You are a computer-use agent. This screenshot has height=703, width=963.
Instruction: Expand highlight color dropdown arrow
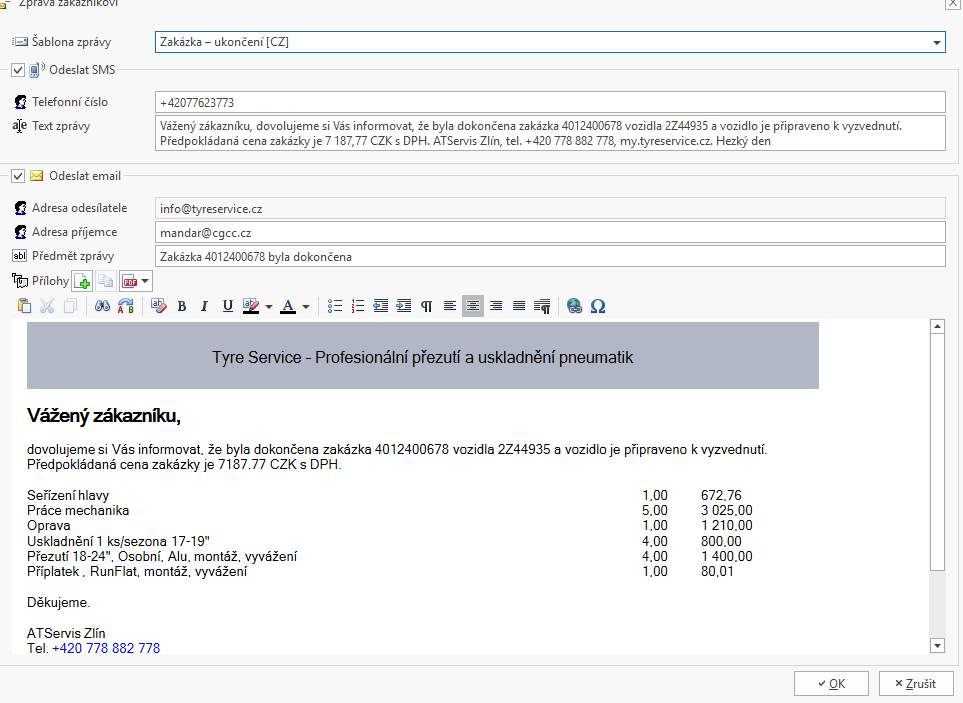[268, 306]
